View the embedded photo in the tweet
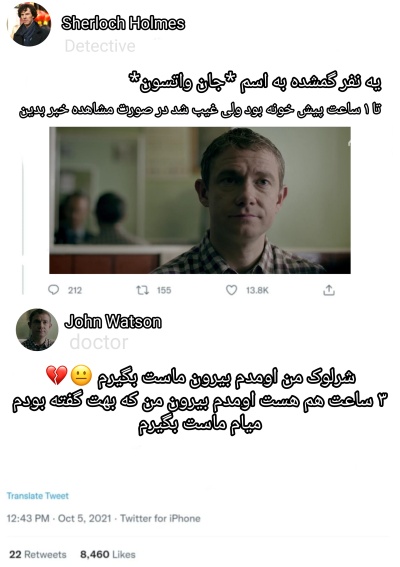The height and width of the screenshot is (567, 400). [x=200, y=200]
